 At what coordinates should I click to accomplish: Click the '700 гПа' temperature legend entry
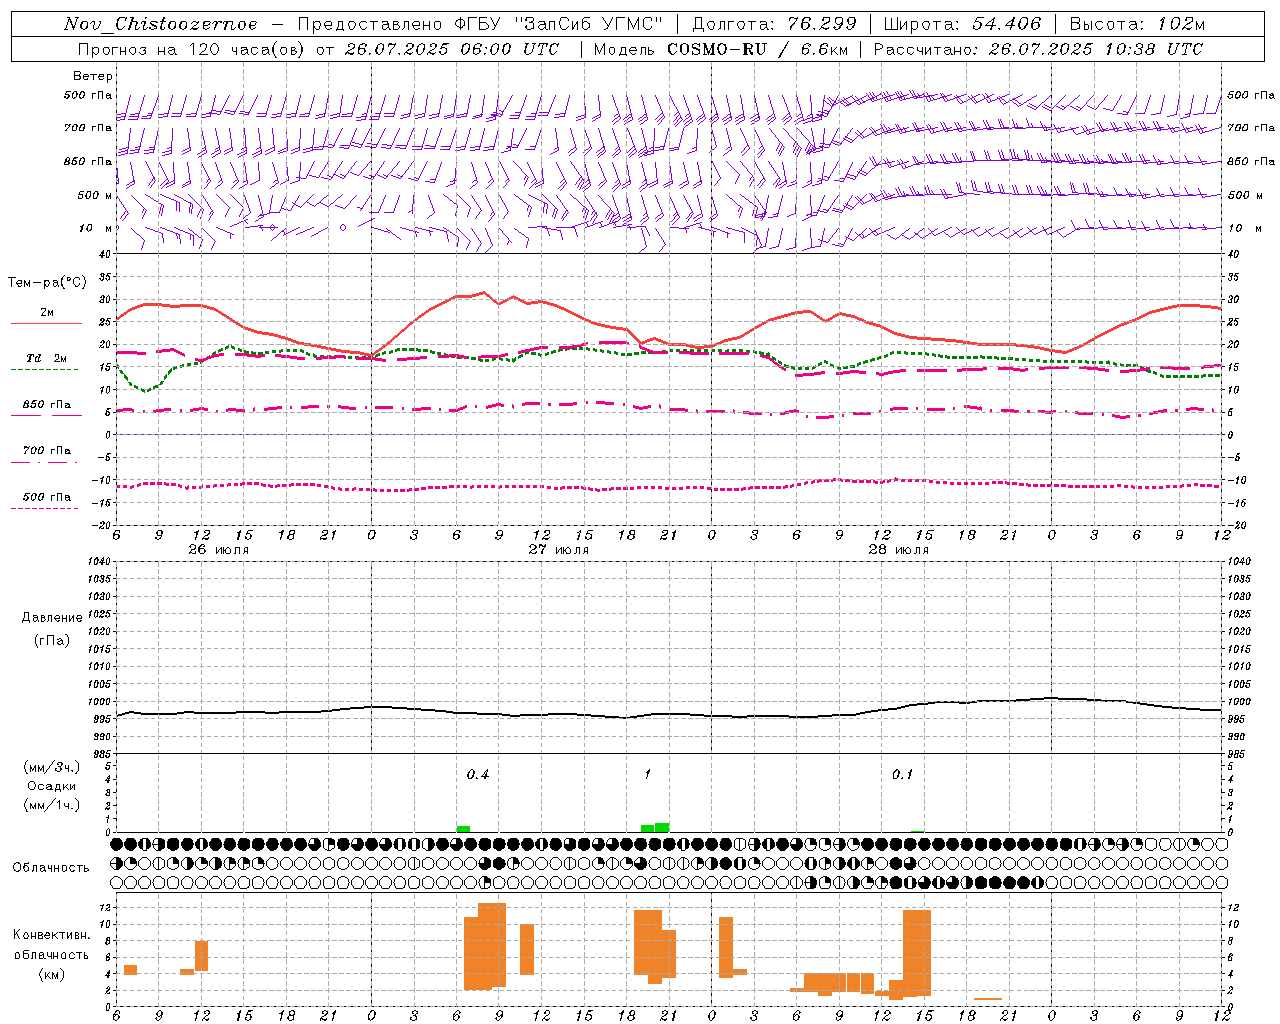tap(47, 451)
